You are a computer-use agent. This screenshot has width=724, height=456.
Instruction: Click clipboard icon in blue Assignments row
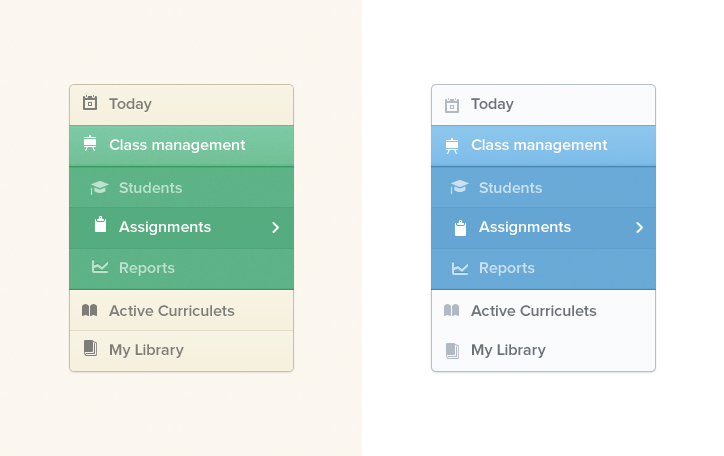pyautogui.click(x=460, y=228)
